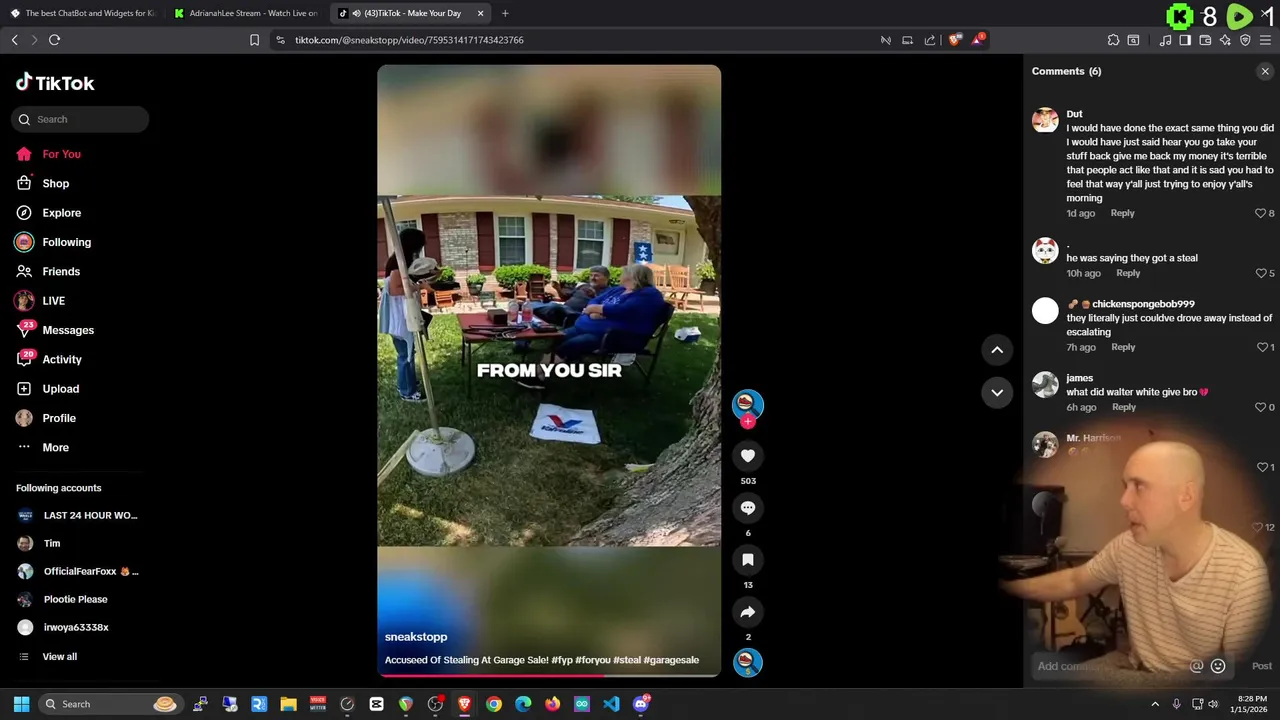Image resolution: width=1280 pixels, height=720 pixels.
Task: Seek using the red video progress bar
Action: pos(548,675)
